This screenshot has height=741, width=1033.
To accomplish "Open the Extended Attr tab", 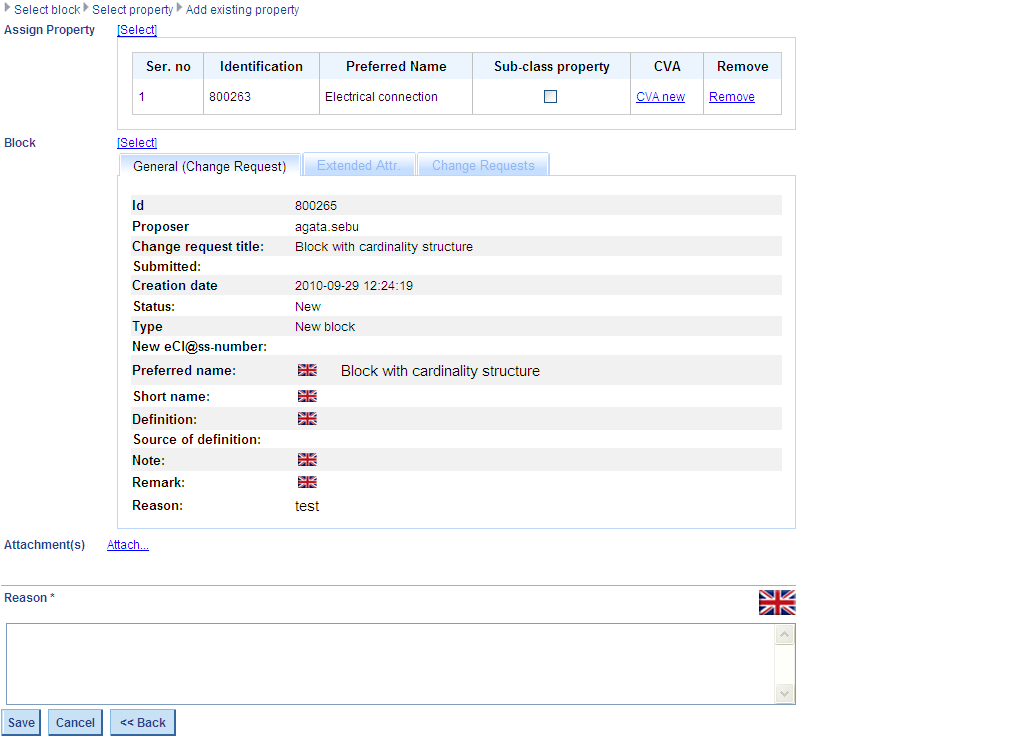I will click(x=357, y=166).
